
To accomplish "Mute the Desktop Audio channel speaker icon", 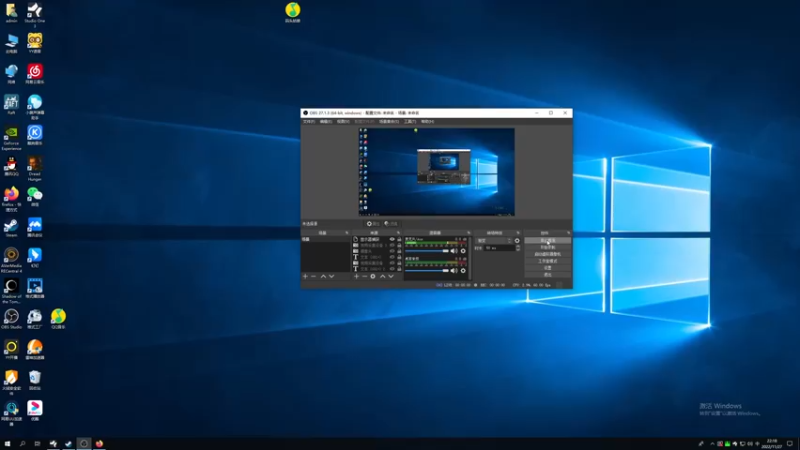I will [454, 270].
